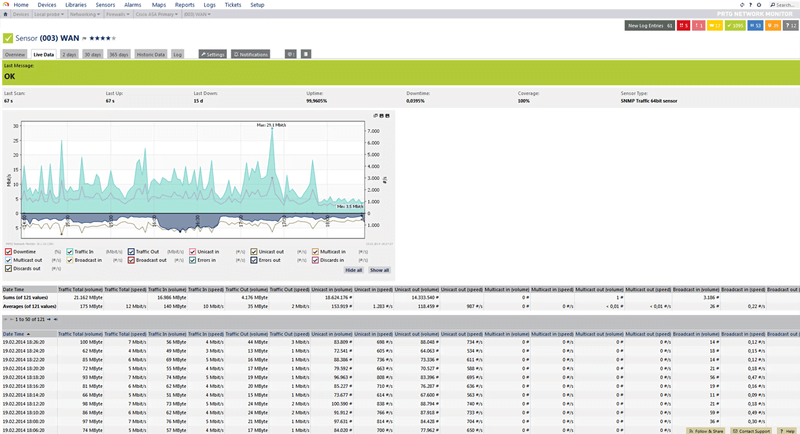Open the blue Paused sensors badge
This screenshot has width=800, height=434.
click(755, 26)
